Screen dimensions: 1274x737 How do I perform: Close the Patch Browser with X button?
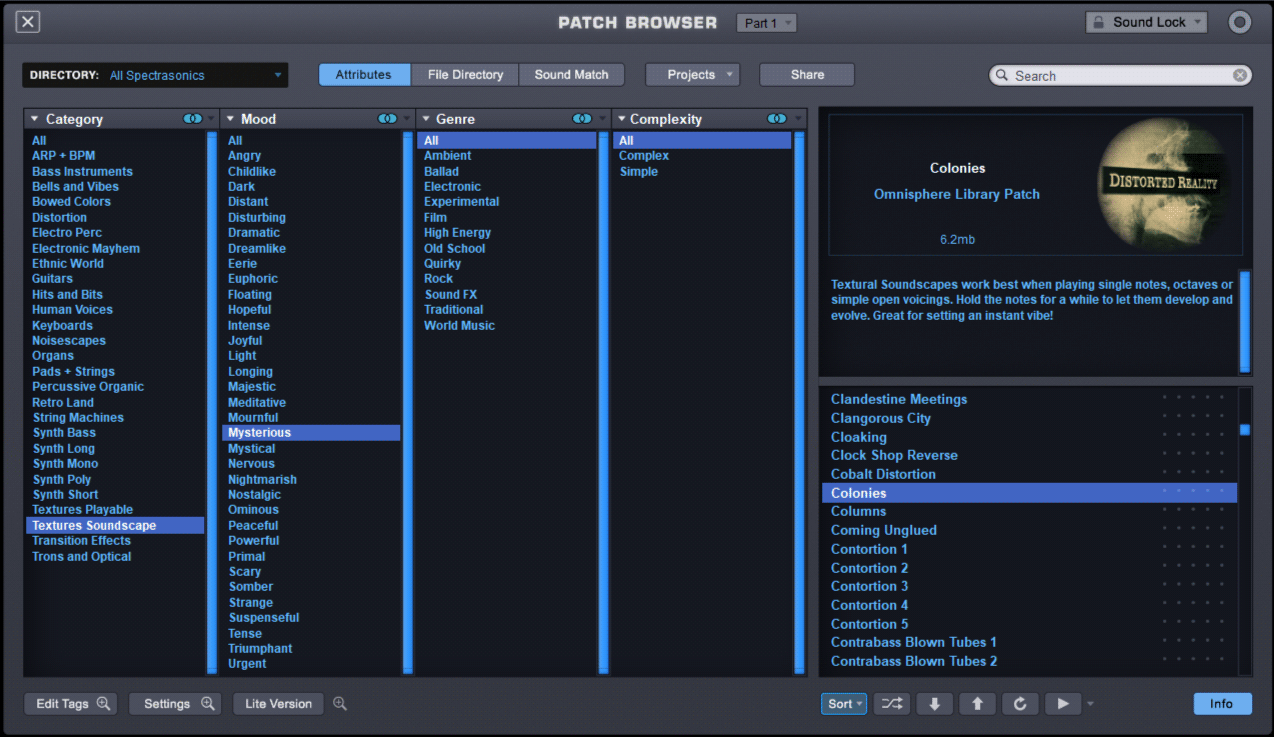point(28,22)
